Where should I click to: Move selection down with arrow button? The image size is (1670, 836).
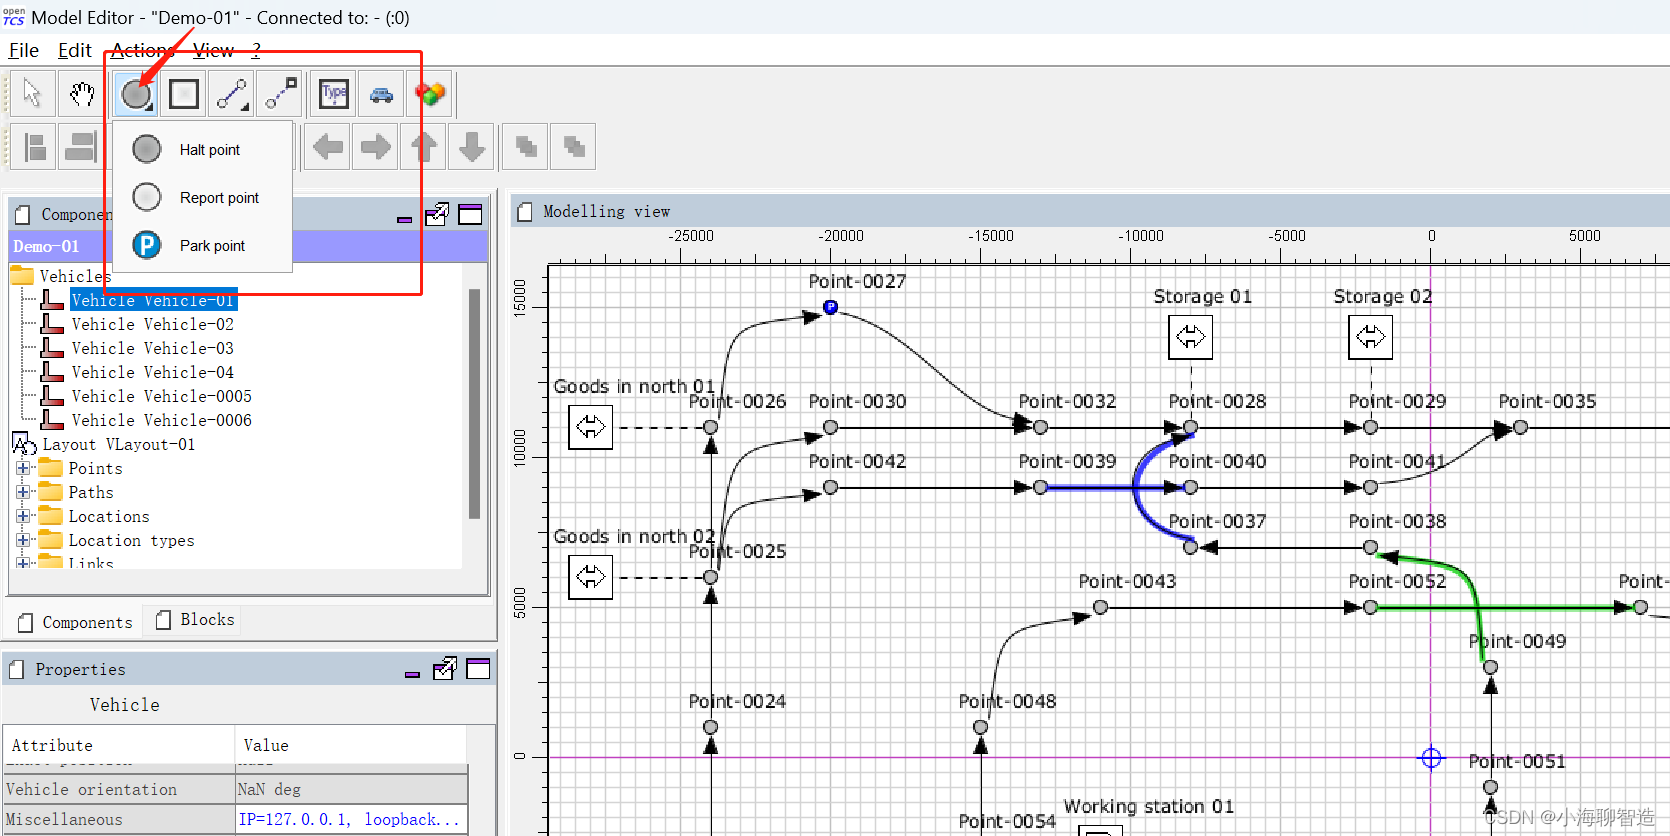[472, 147]
